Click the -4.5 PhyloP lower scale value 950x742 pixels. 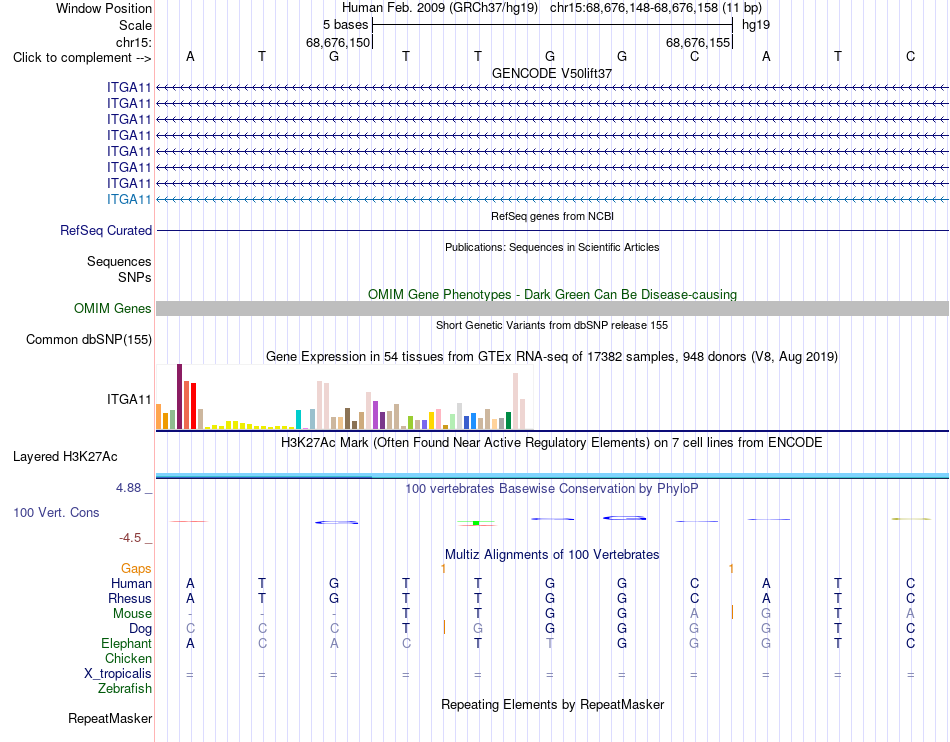(130, 538)
